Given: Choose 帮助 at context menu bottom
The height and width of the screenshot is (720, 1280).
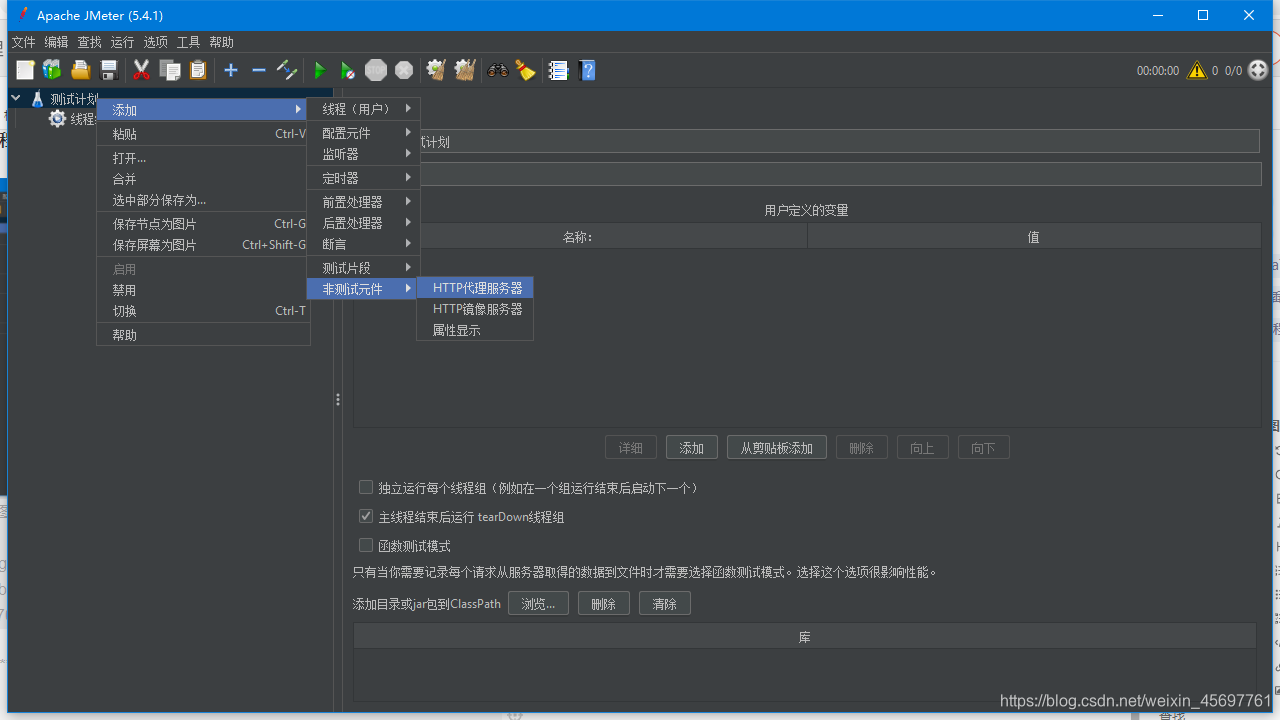Looking at the screenshot, I should [x=204, y=335].
